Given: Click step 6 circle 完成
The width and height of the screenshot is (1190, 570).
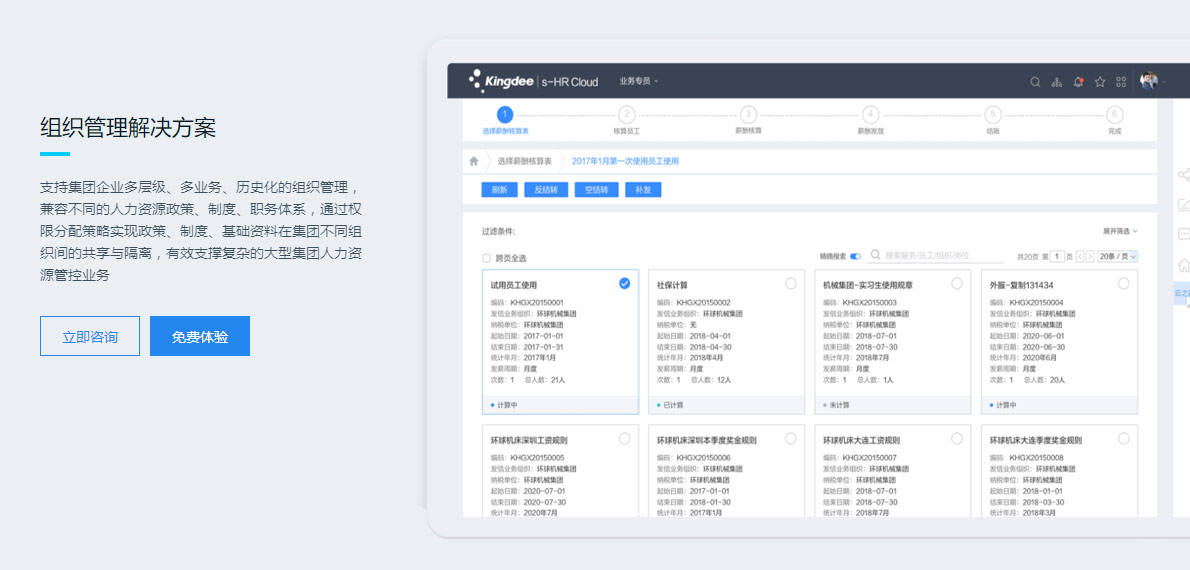Looking at the screenshot, I should (1114, 115).
